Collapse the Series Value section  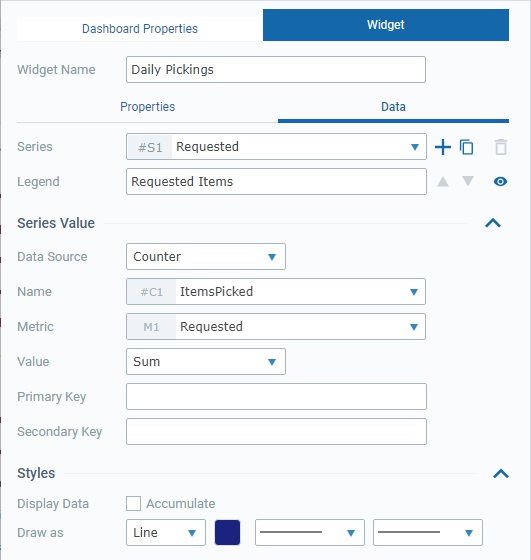pyautogui.click(x=493, y=223)
